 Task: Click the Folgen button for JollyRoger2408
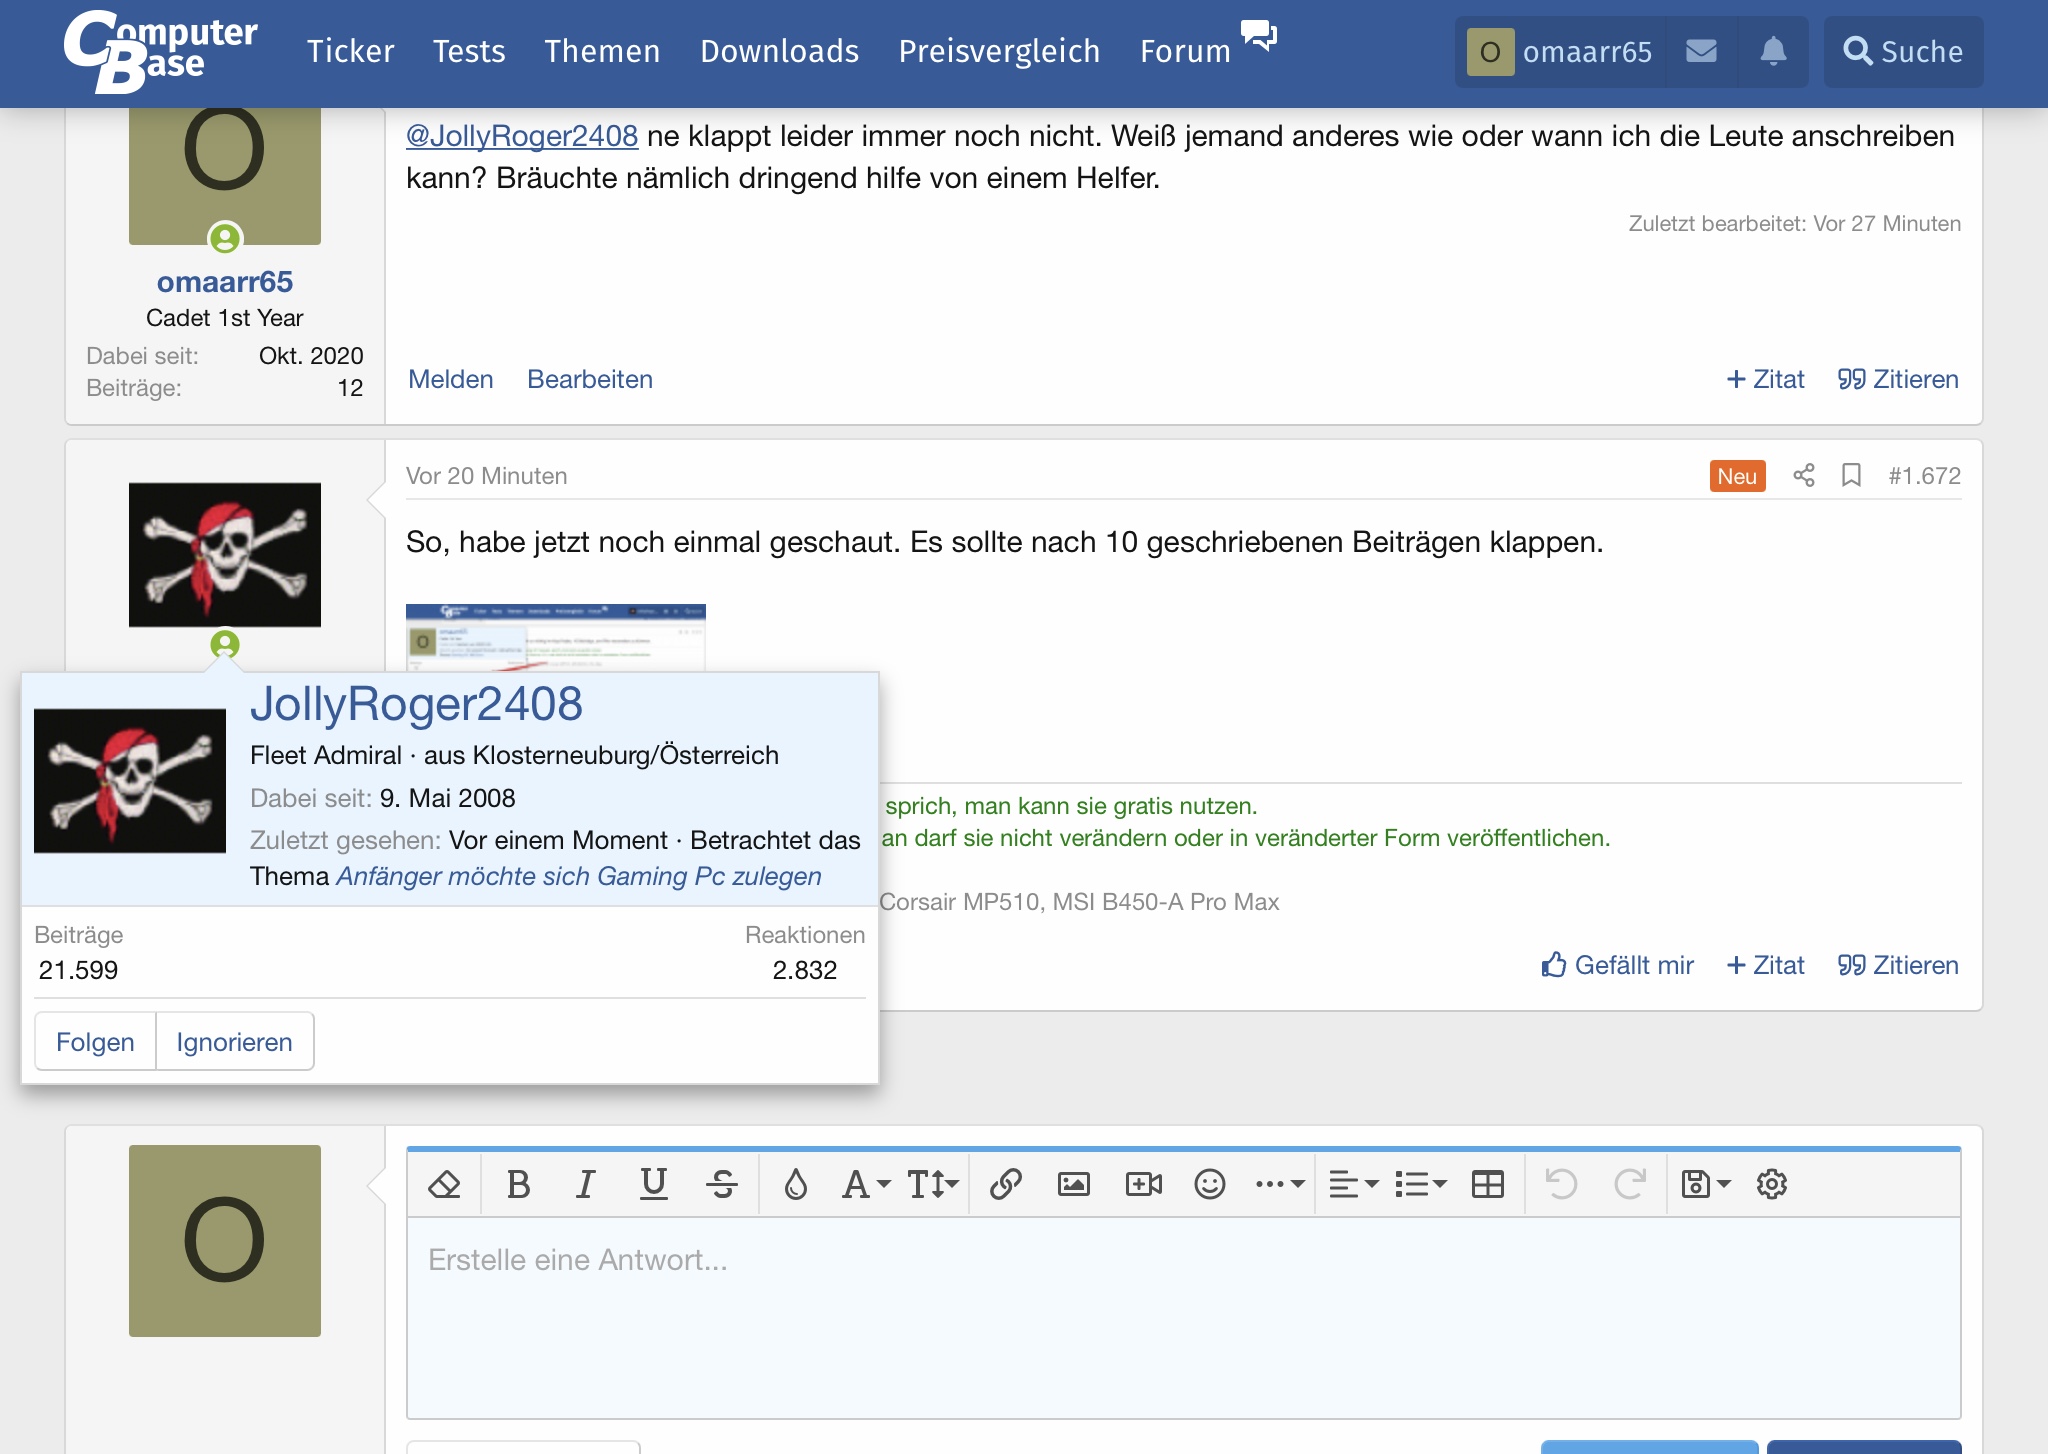95,1042
